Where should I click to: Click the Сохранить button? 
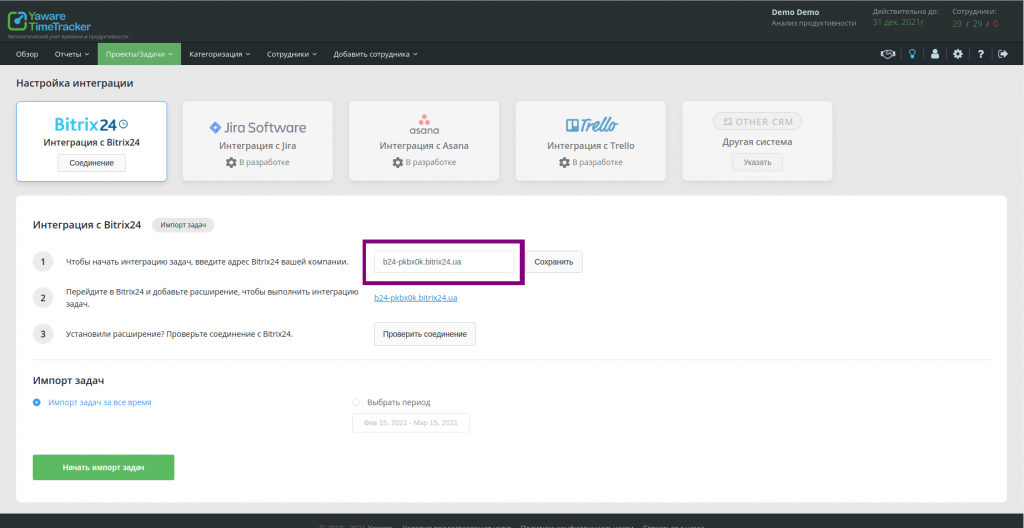pos(554,262)
